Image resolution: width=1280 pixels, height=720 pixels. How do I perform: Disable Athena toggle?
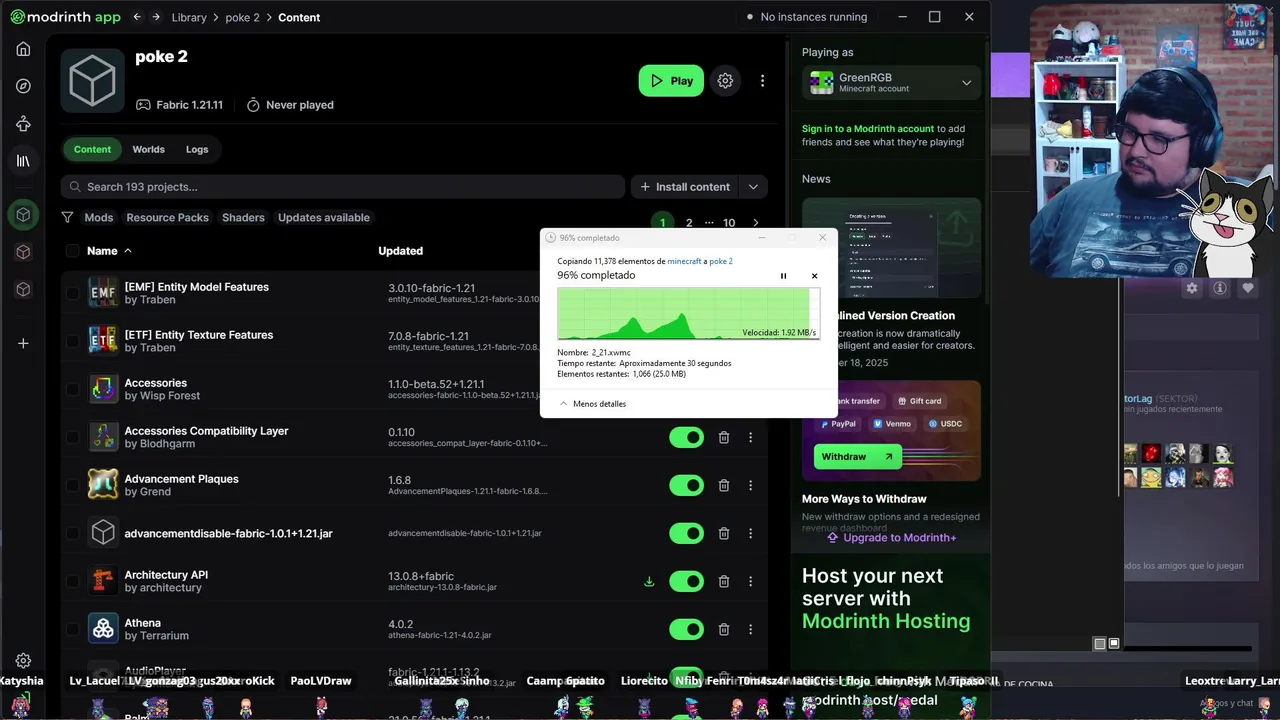click(x=686, y=629)
